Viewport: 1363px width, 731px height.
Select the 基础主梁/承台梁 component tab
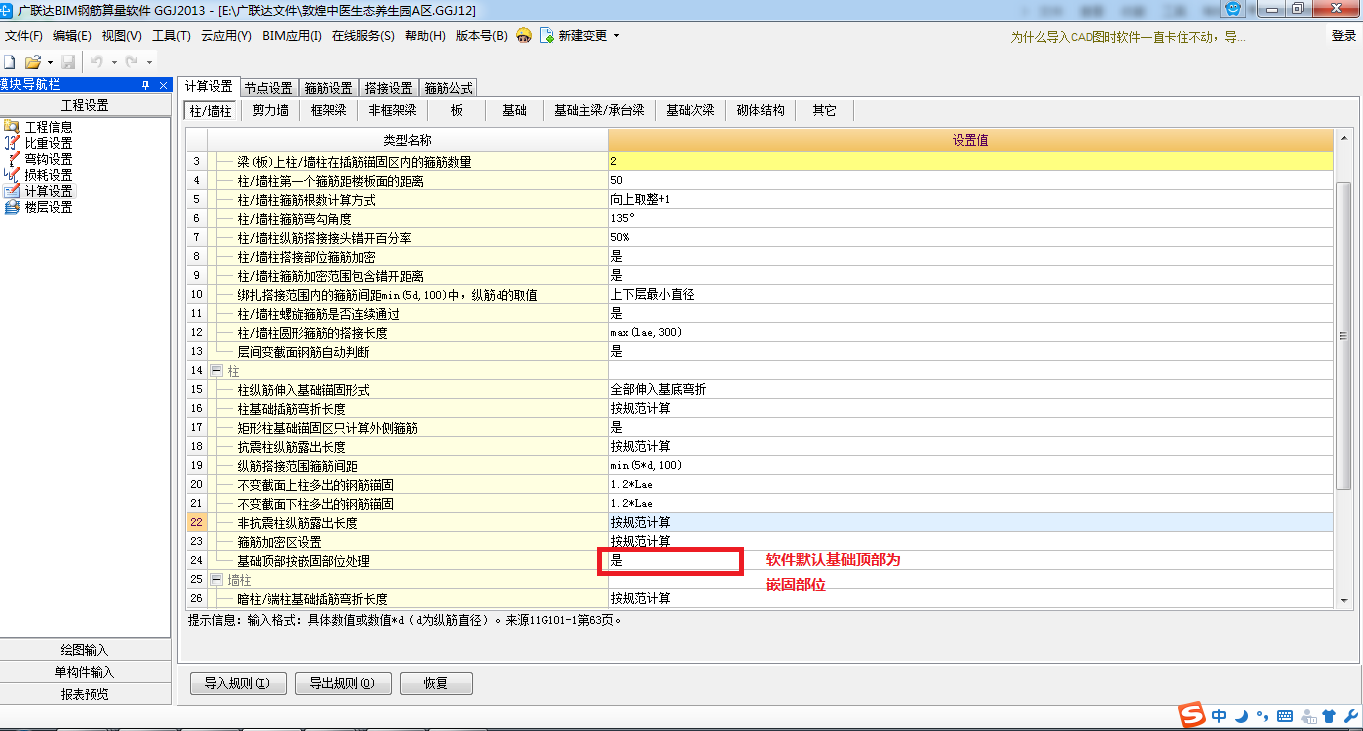599,110
